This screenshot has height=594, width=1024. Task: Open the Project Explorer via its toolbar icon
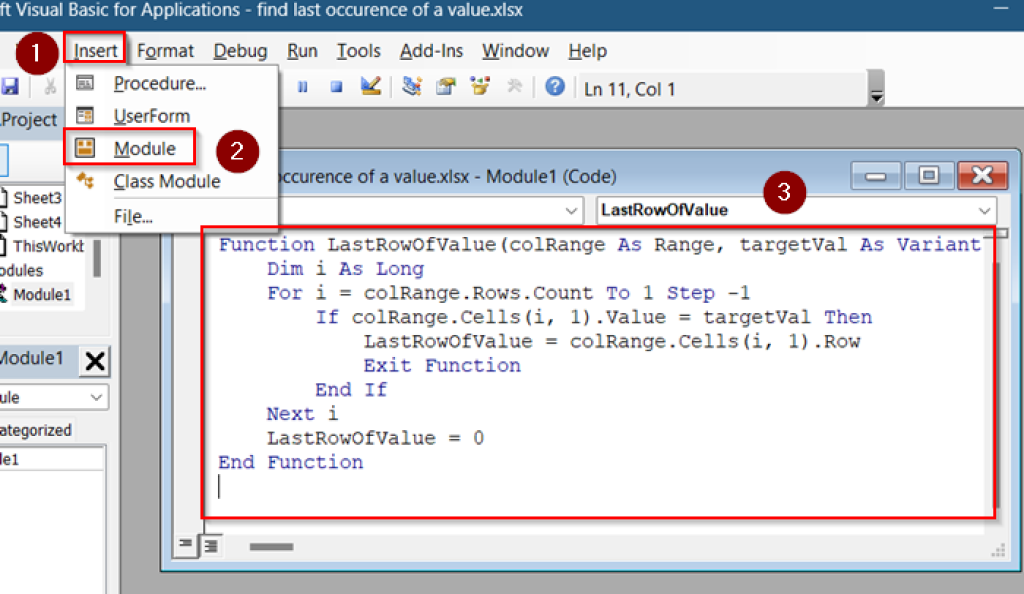[412, 87]
